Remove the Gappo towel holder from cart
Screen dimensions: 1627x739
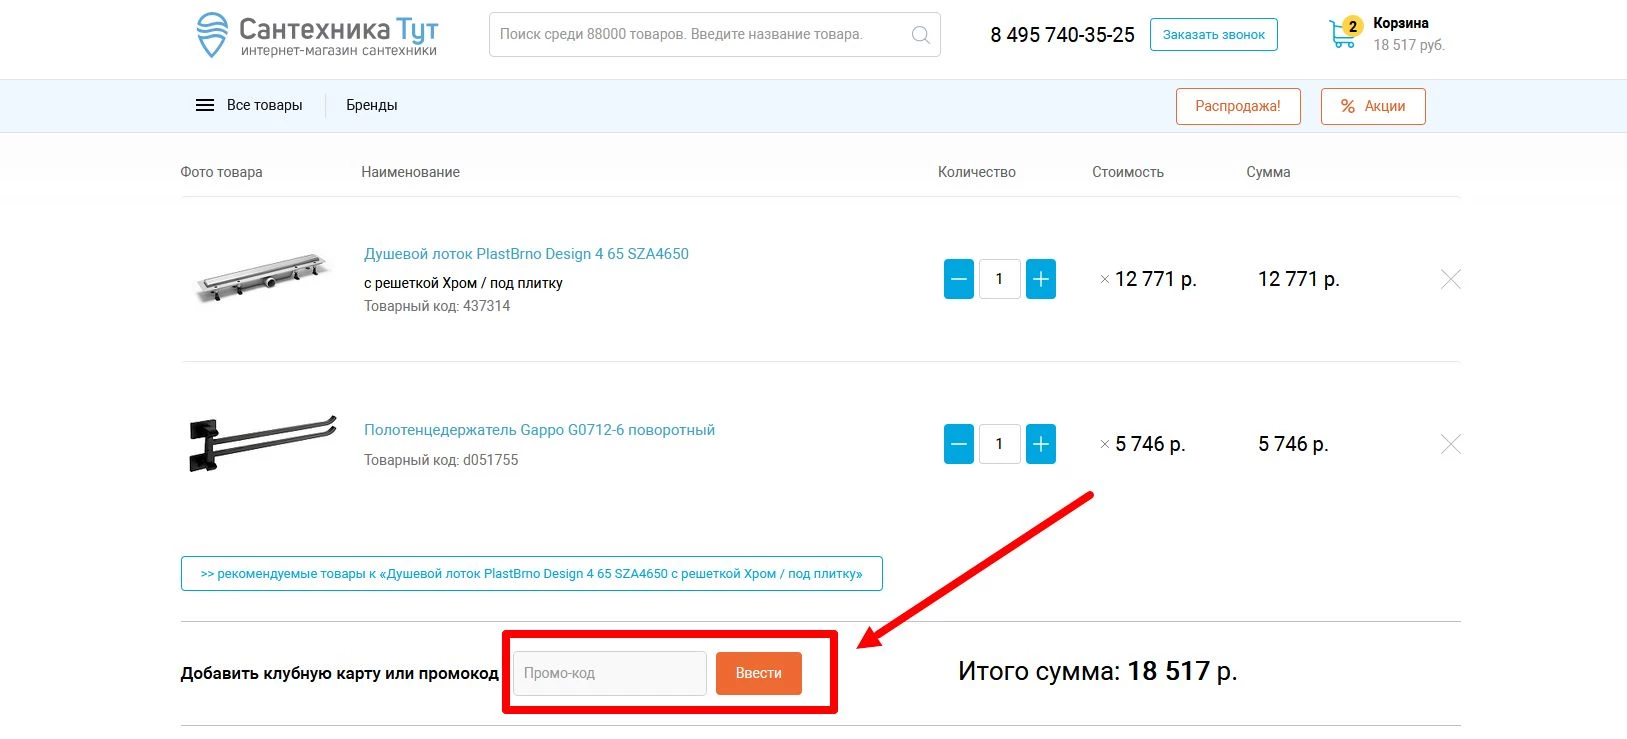pos(1450,444)
